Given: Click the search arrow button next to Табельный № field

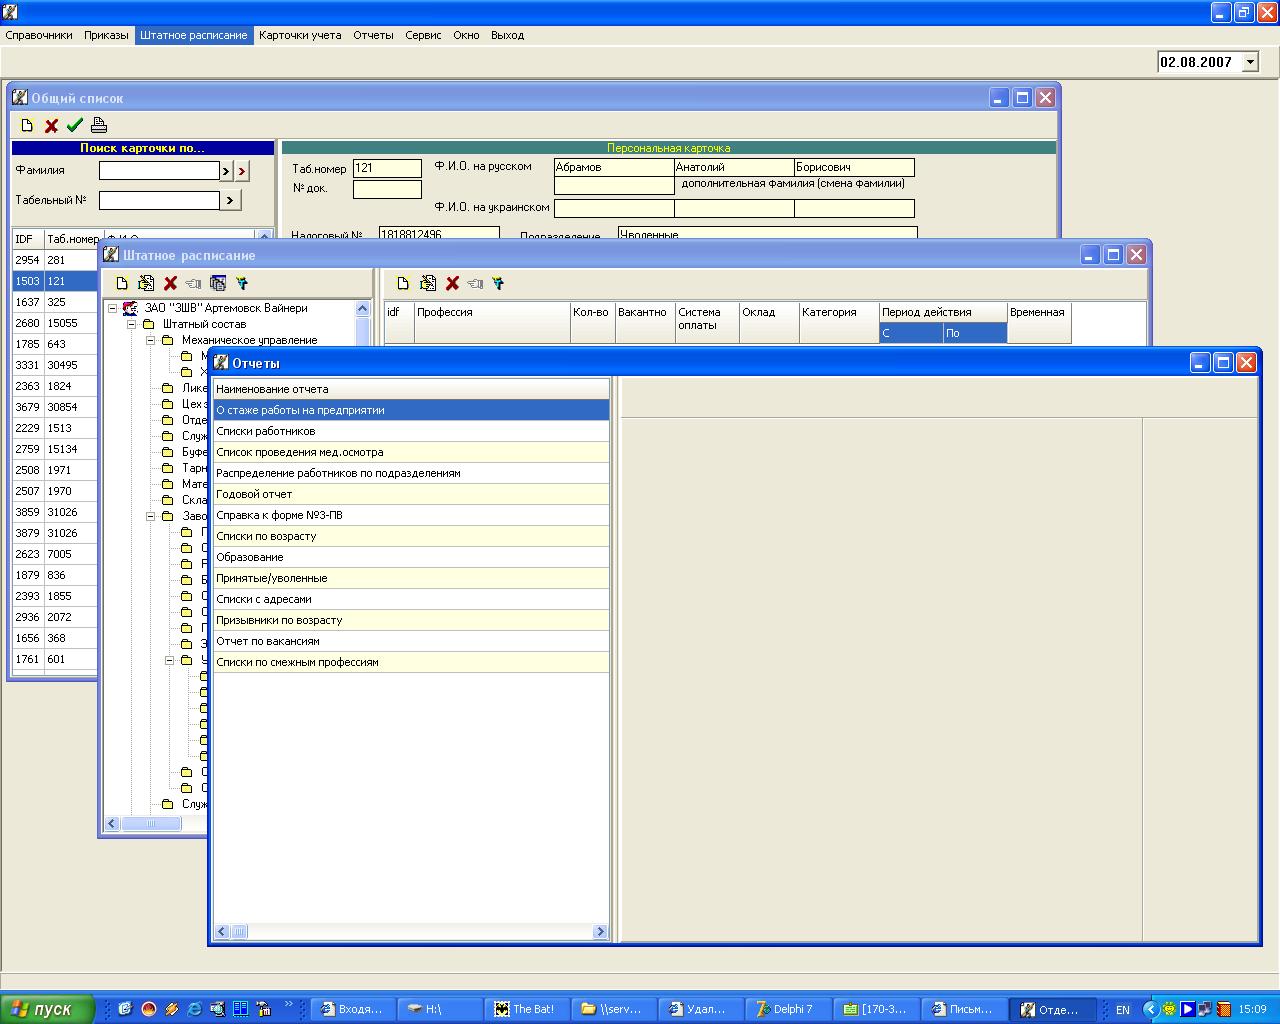Looking at the screenshot, I should [x=230, y=200].
